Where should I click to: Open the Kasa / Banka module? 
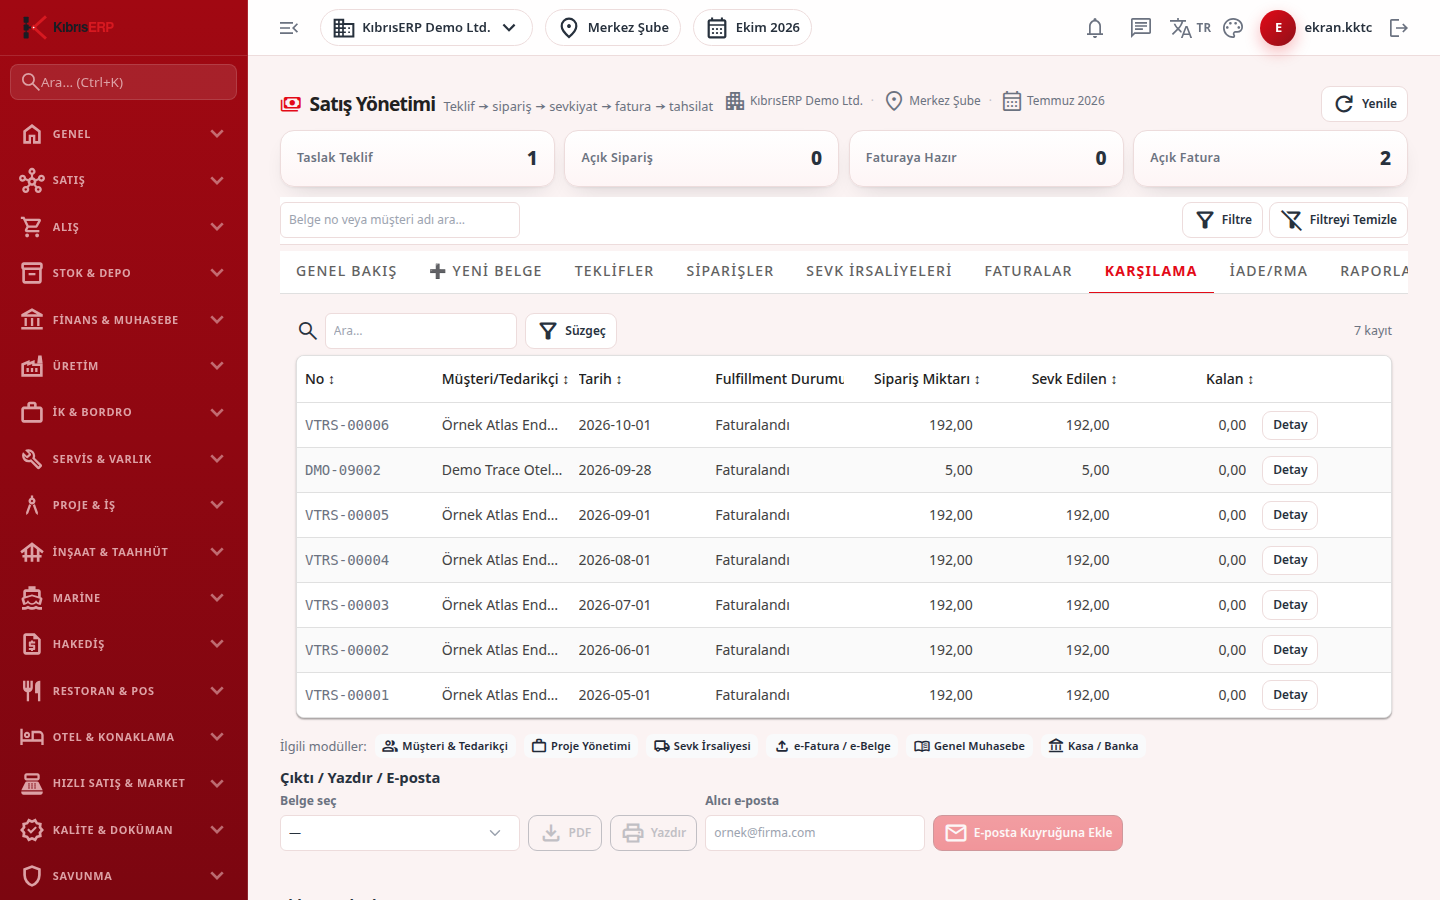[x=1093, y=746]
